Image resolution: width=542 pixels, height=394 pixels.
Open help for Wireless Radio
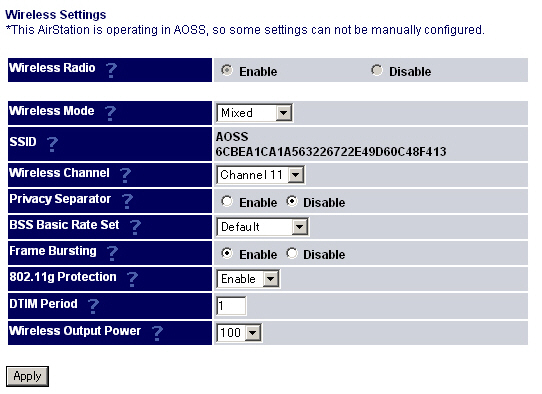111,70
